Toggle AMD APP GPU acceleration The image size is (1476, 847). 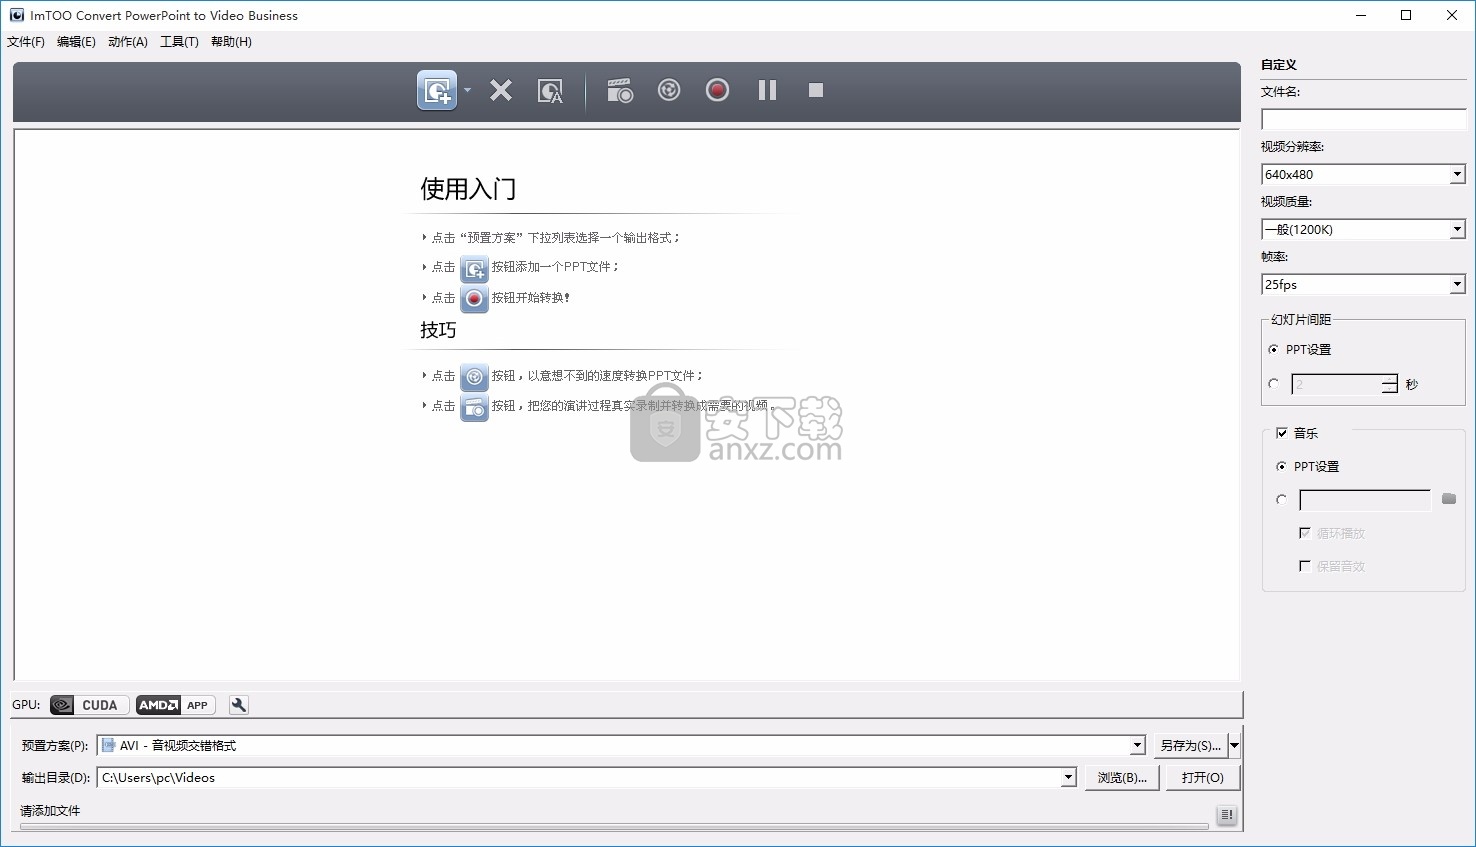point(176,705)
